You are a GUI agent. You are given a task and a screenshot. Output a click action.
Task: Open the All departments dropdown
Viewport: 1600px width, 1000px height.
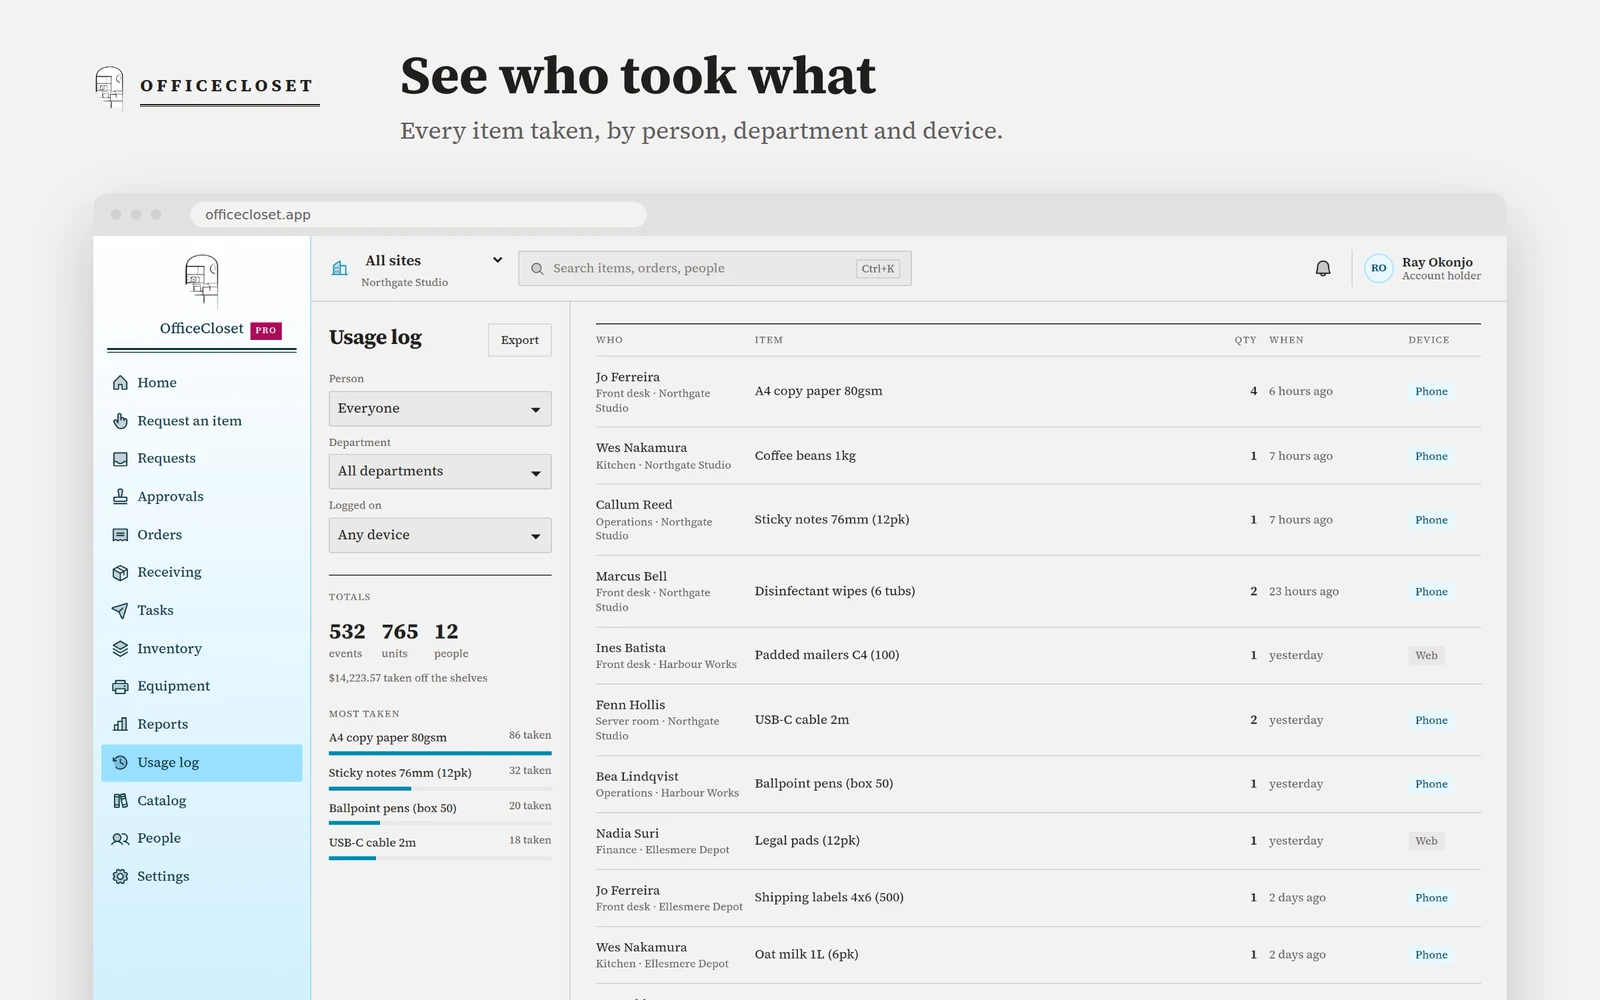[x=440, y=472]
